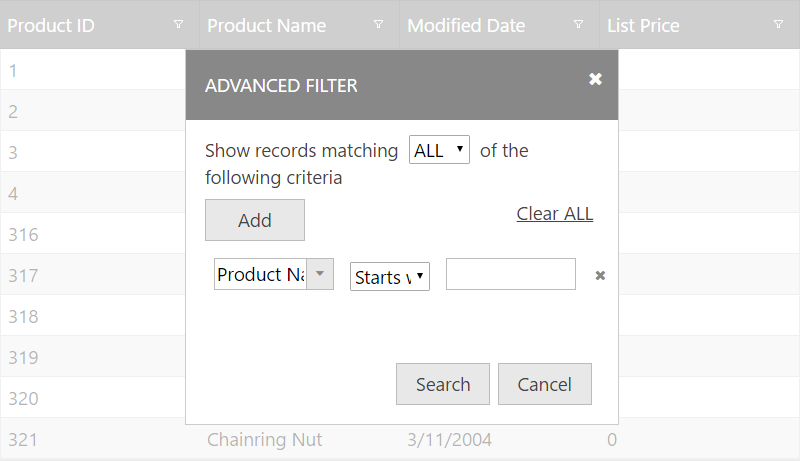Open the Product ID column filter icon
The image size is (800, 461).
coord(178,25)
